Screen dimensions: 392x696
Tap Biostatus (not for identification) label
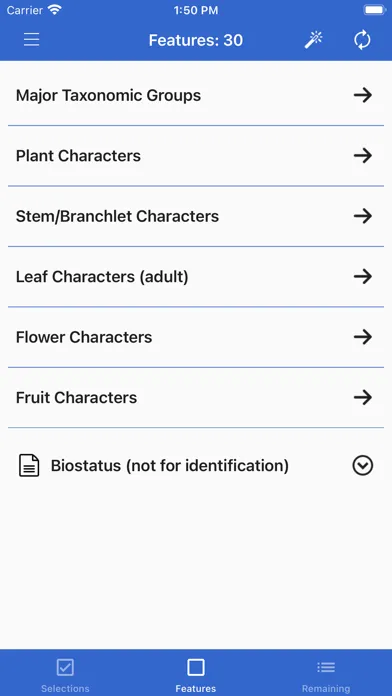pos(170,466)
